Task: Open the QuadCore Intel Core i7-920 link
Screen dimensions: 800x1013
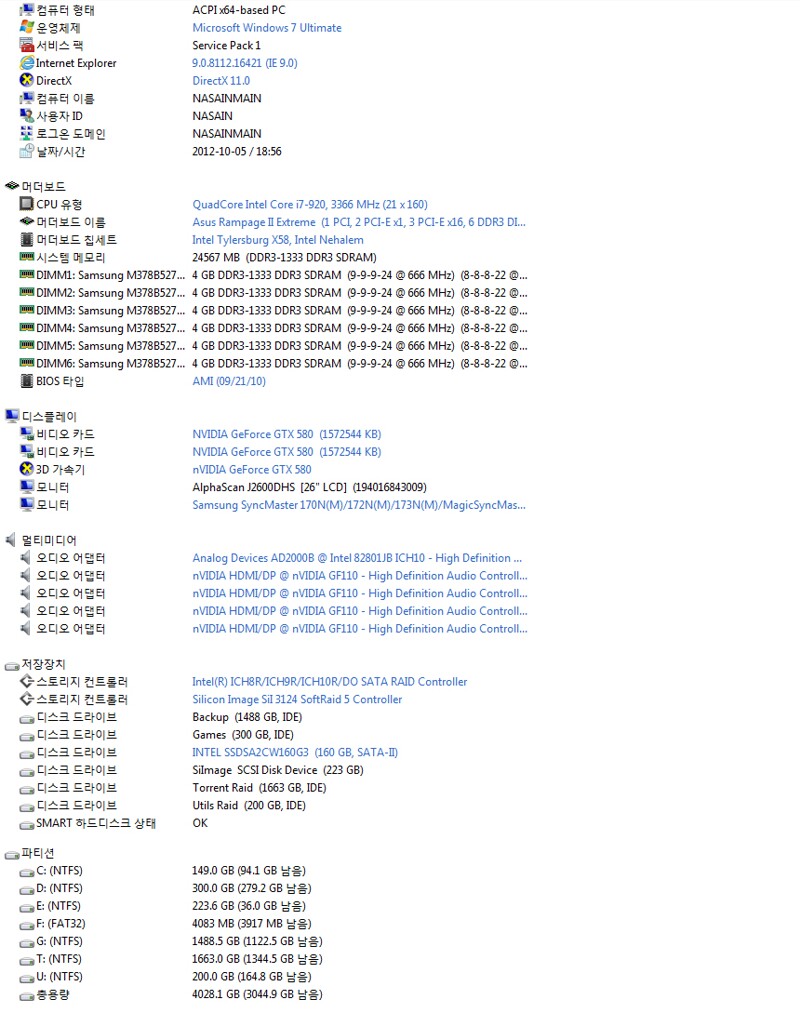Action: click(x=310, y=204)
